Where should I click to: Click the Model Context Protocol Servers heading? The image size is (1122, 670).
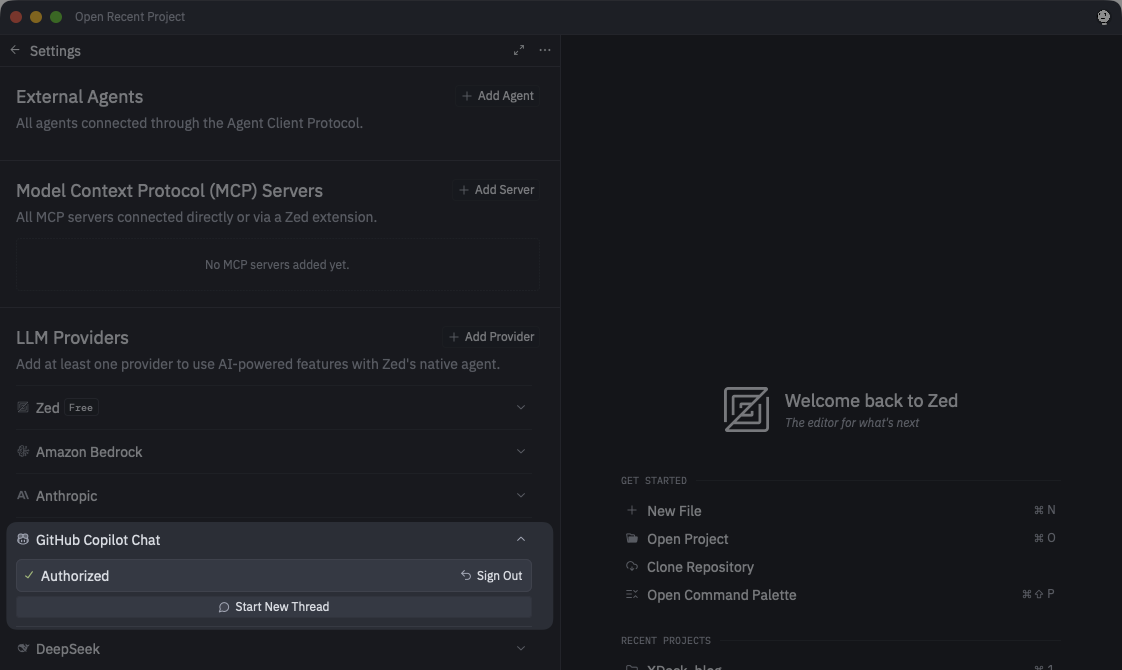click(170, 190)
